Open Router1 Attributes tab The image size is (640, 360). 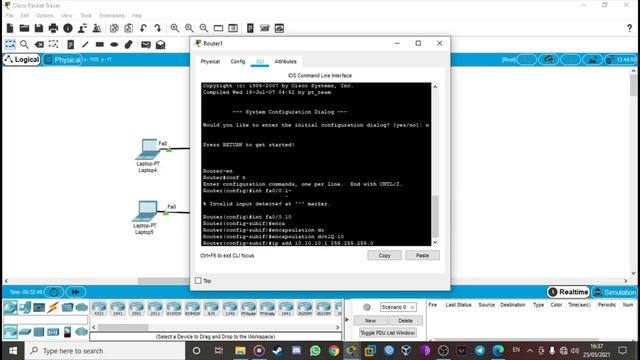click(x=285, y=61)
